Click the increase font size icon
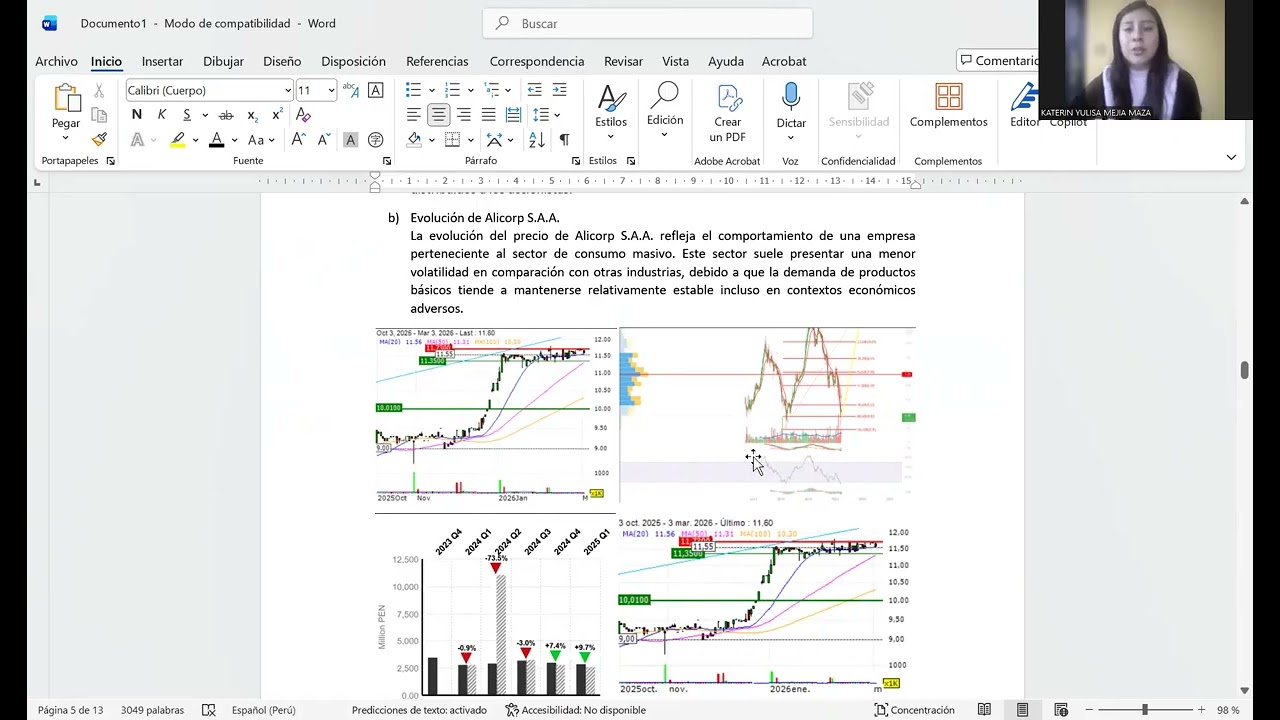 point(298,140)
